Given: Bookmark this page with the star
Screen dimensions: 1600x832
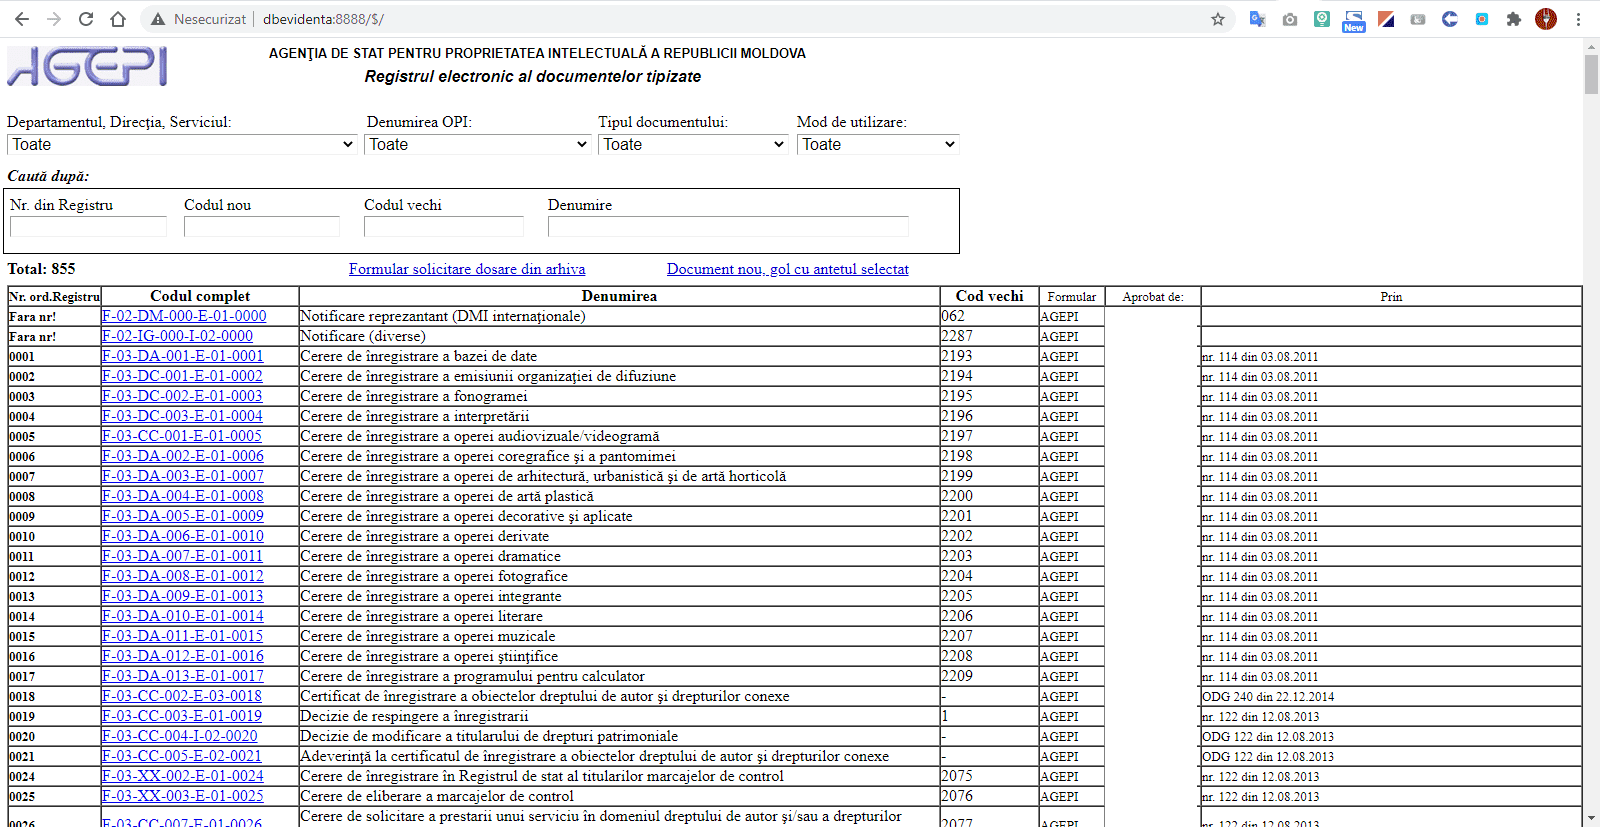Looking at the screenshot, I should [x=1218, y=19].
